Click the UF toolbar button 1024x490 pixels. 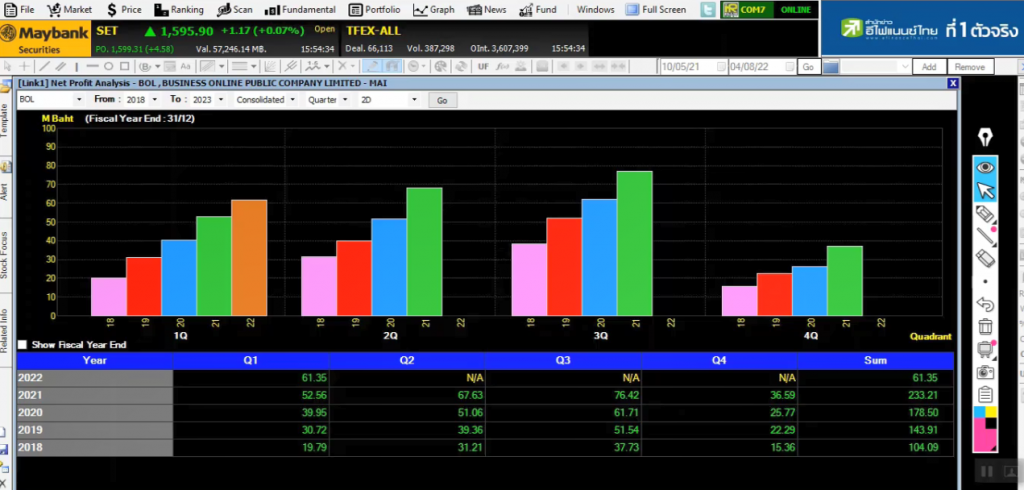pos(483,66)
